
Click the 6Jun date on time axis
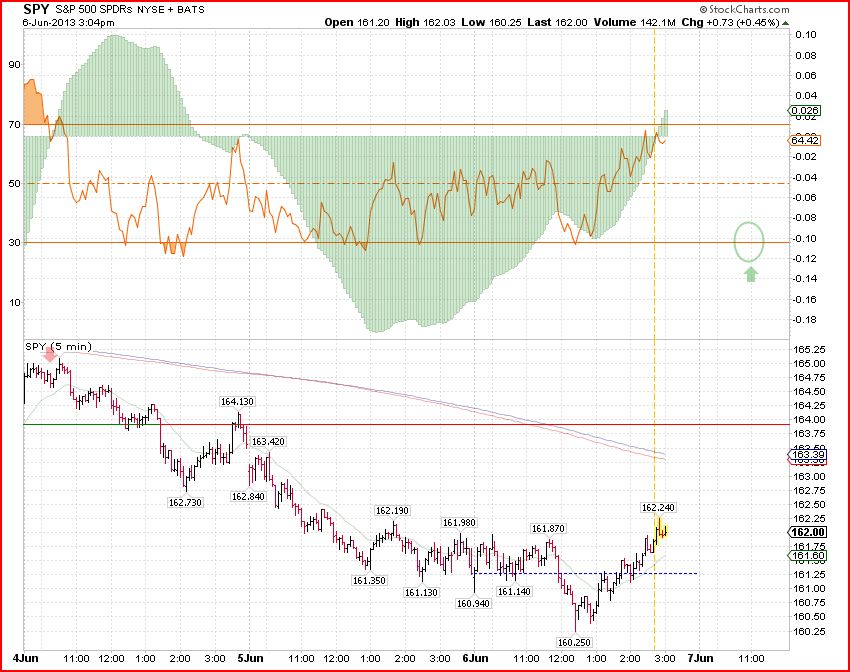pos(475,658)
